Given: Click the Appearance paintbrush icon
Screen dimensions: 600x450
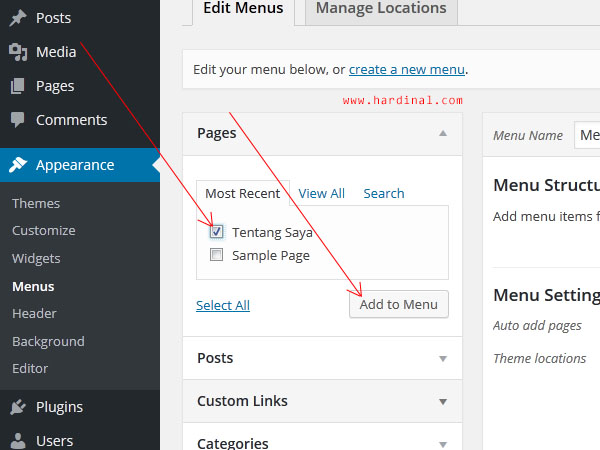Looking at the screenshot, I should tap(18, 165).
